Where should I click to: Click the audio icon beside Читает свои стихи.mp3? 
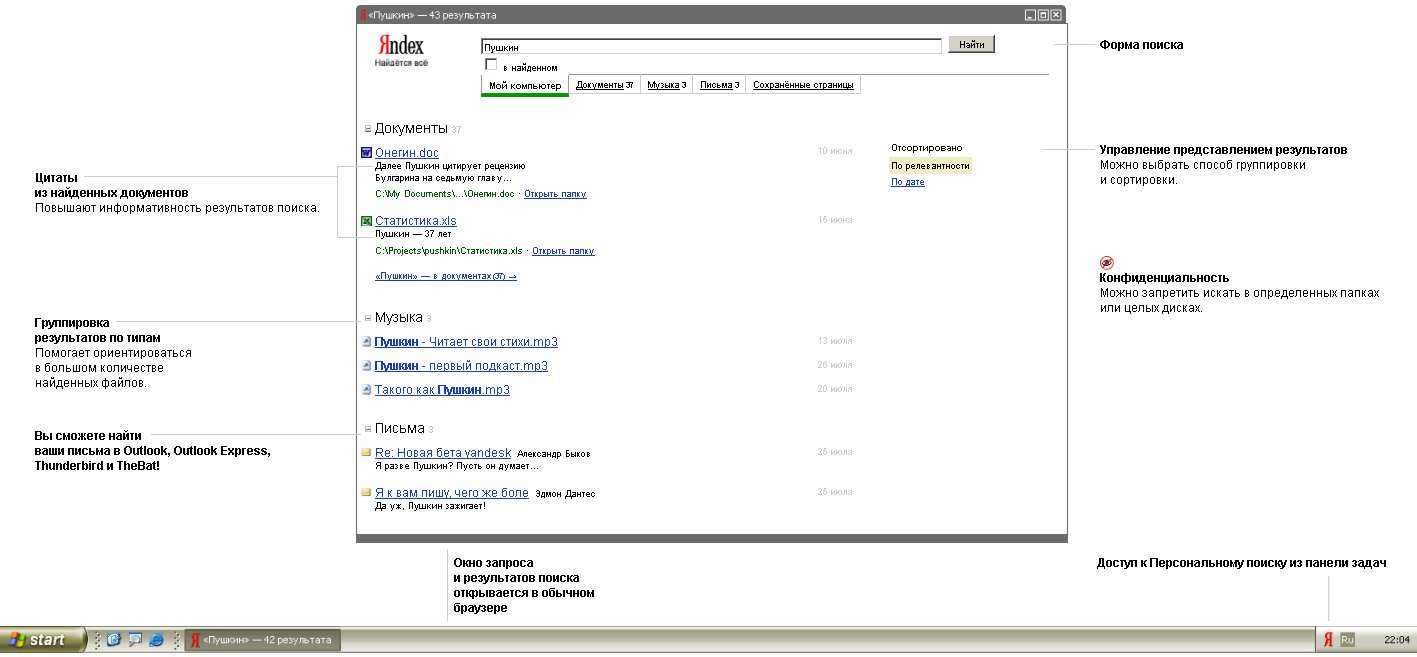pos(366,342)
